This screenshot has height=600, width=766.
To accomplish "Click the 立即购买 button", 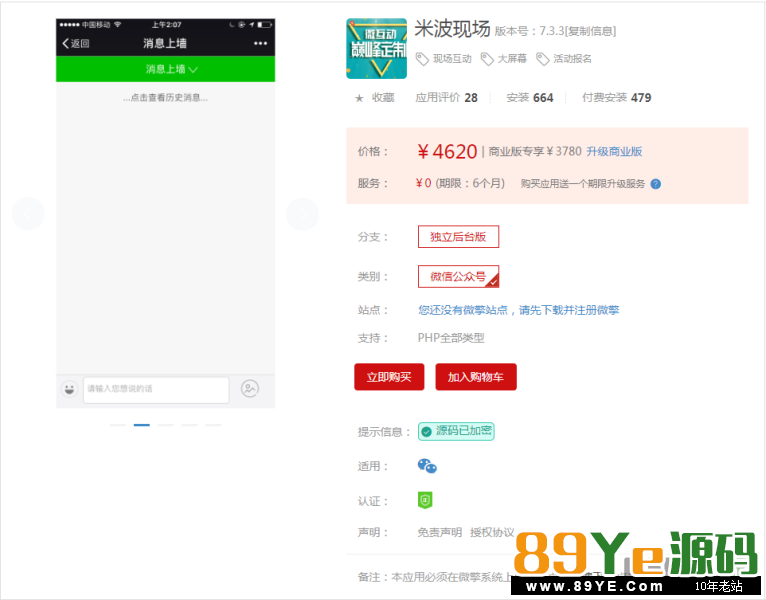I will [x=389, y=377].
